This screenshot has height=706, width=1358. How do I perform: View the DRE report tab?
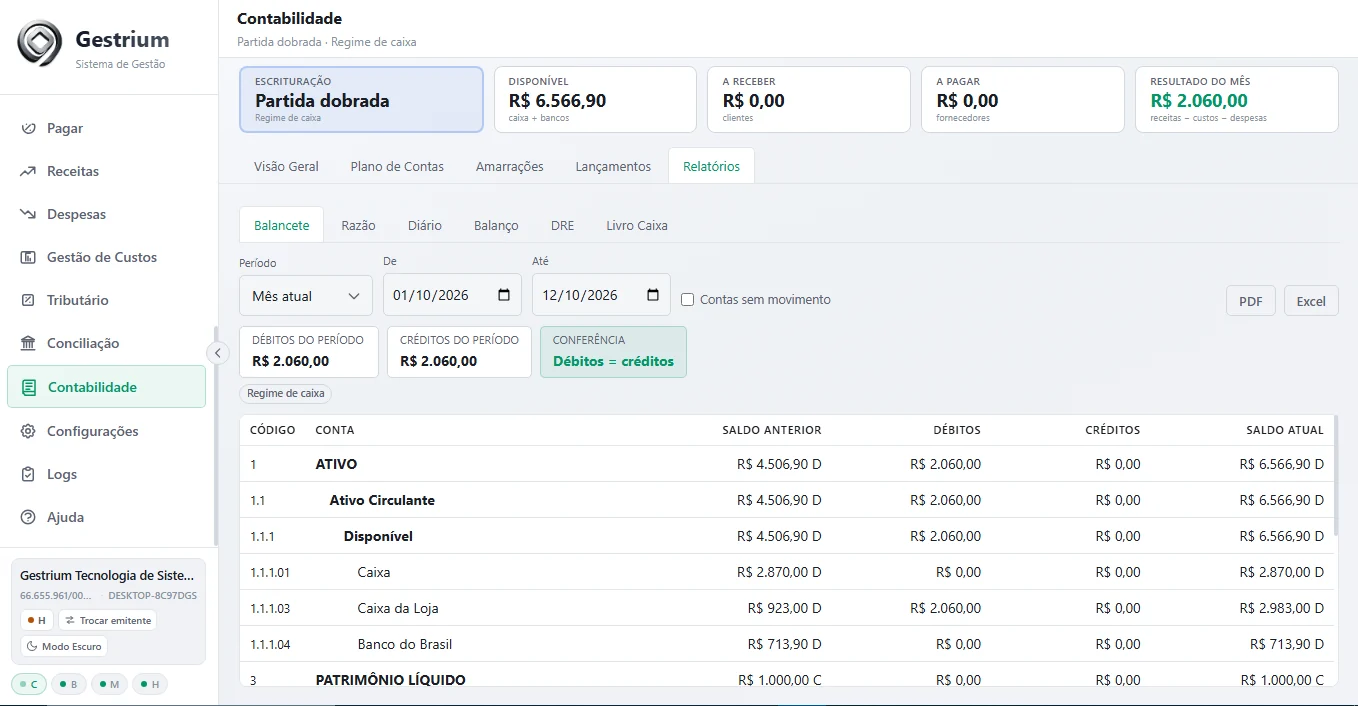coord(562,225)
